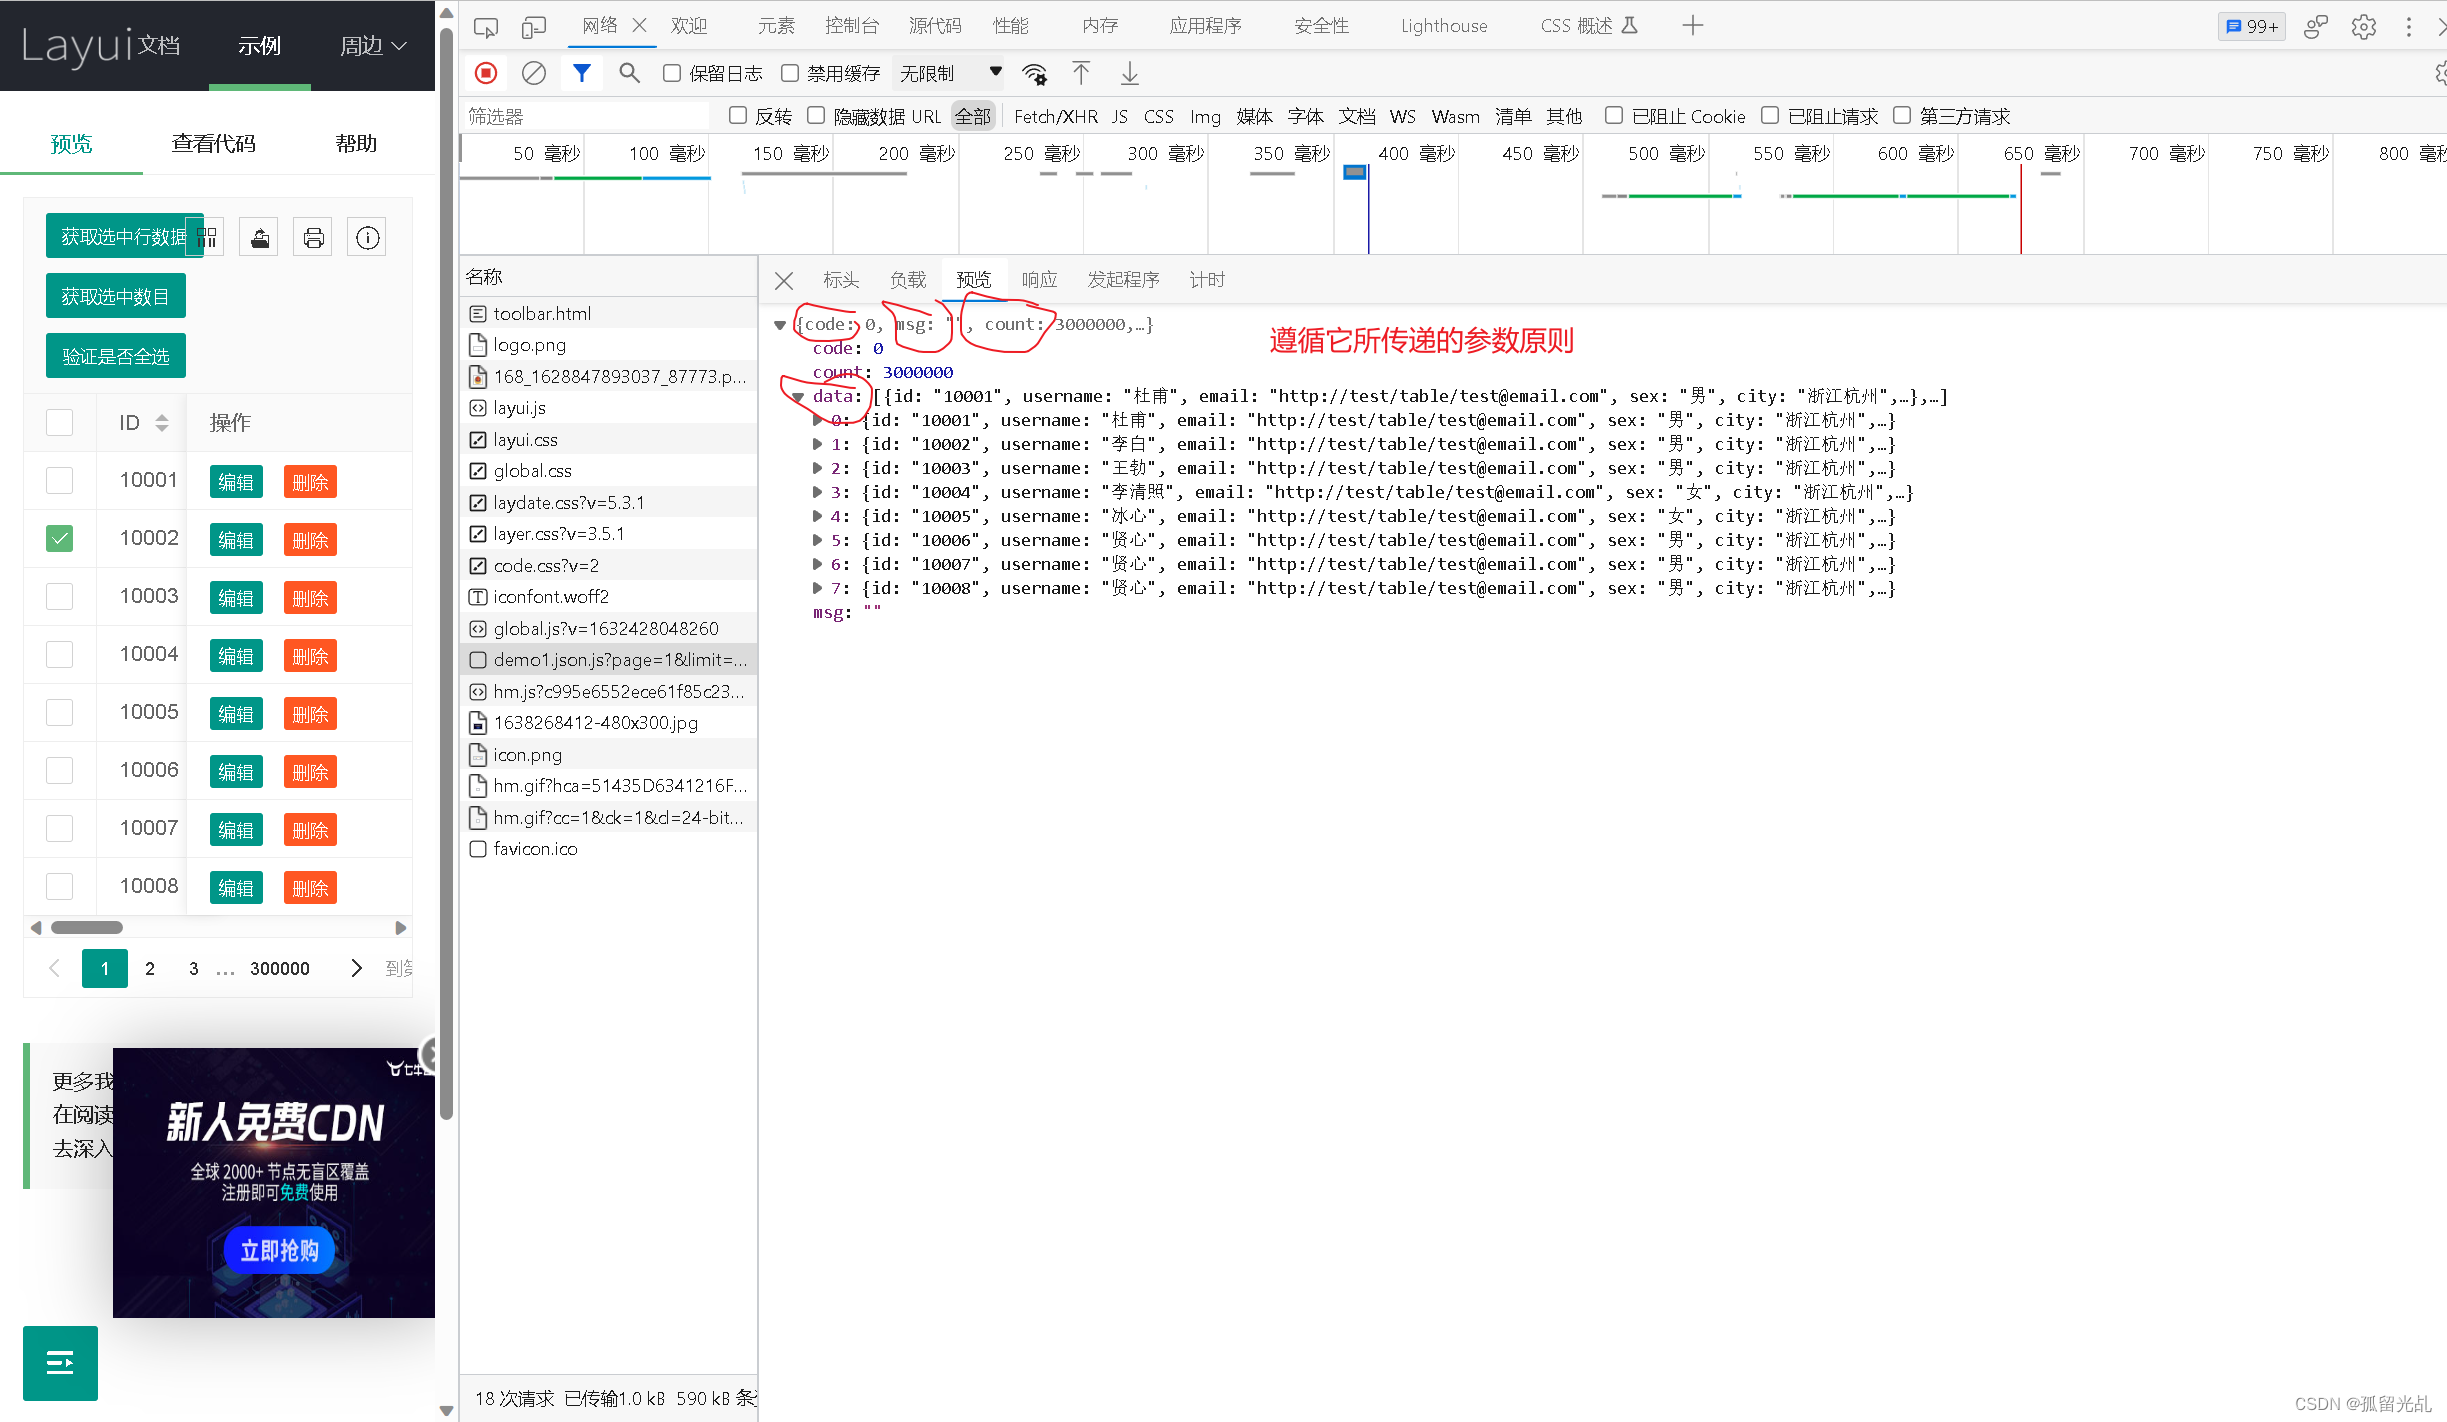The height and width of the screenshot is (1422, 2447).
Task: Check the select-all header checkbox
Action: [60, 422]
